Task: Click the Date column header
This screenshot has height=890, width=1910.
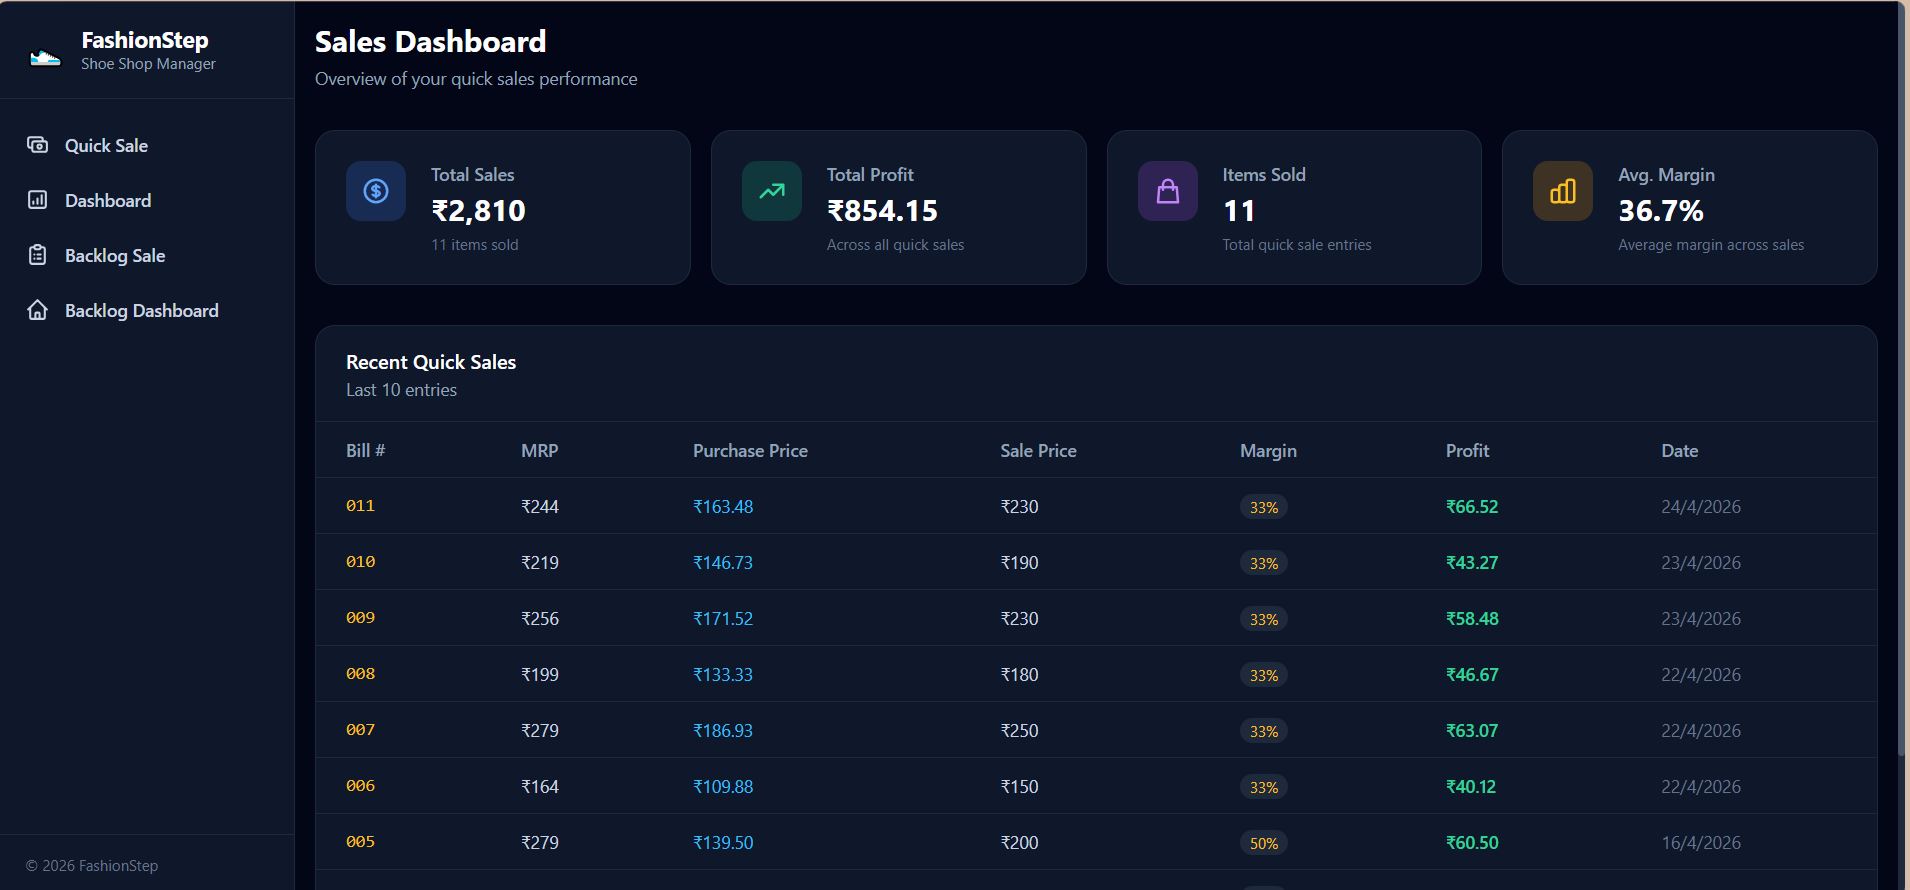Action: coord(1679,450)
